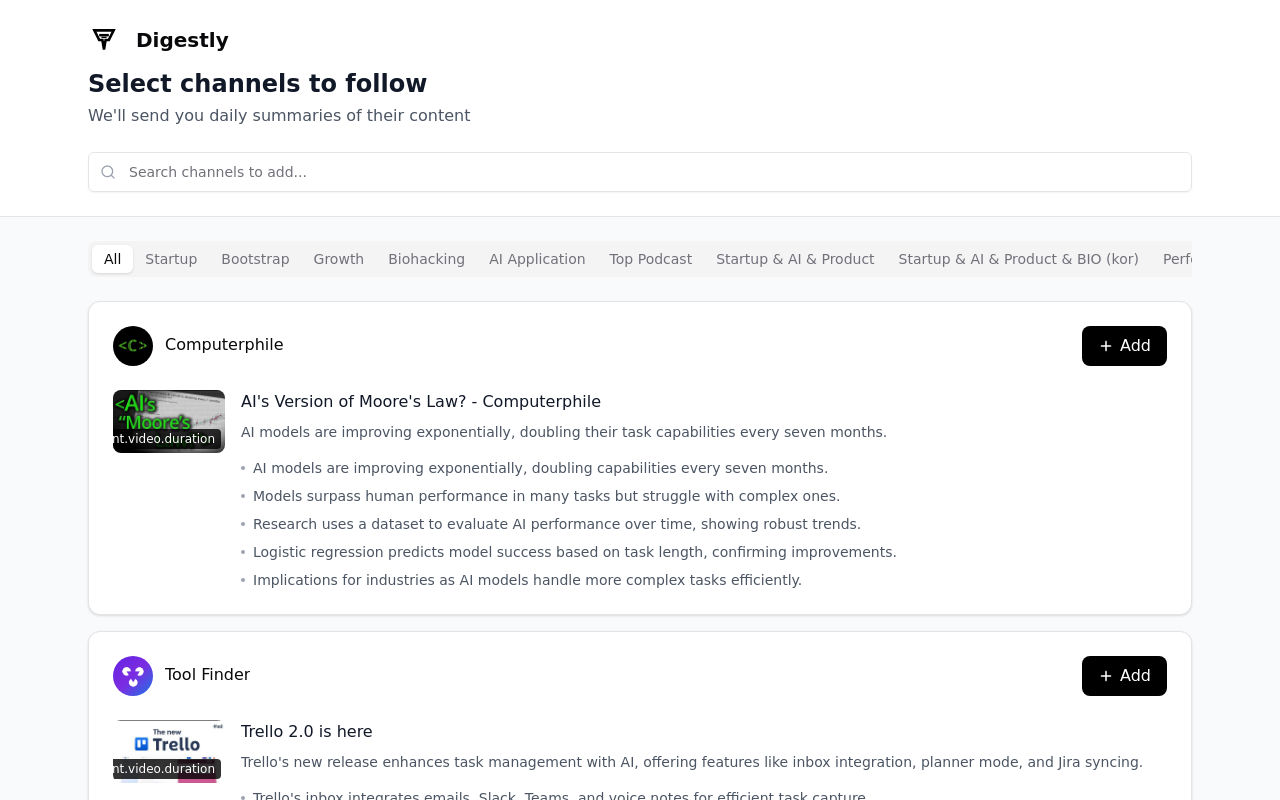Click the Digestly logo icon
The height and width of the screenshot is (800, 1280).
[104, 40]
